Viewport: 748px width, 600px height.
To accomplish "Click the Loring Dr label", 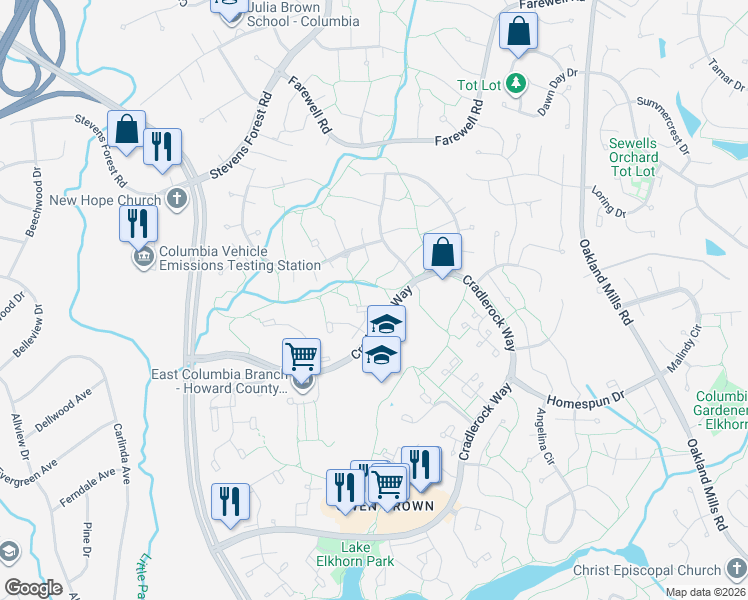I will point(609,202).
